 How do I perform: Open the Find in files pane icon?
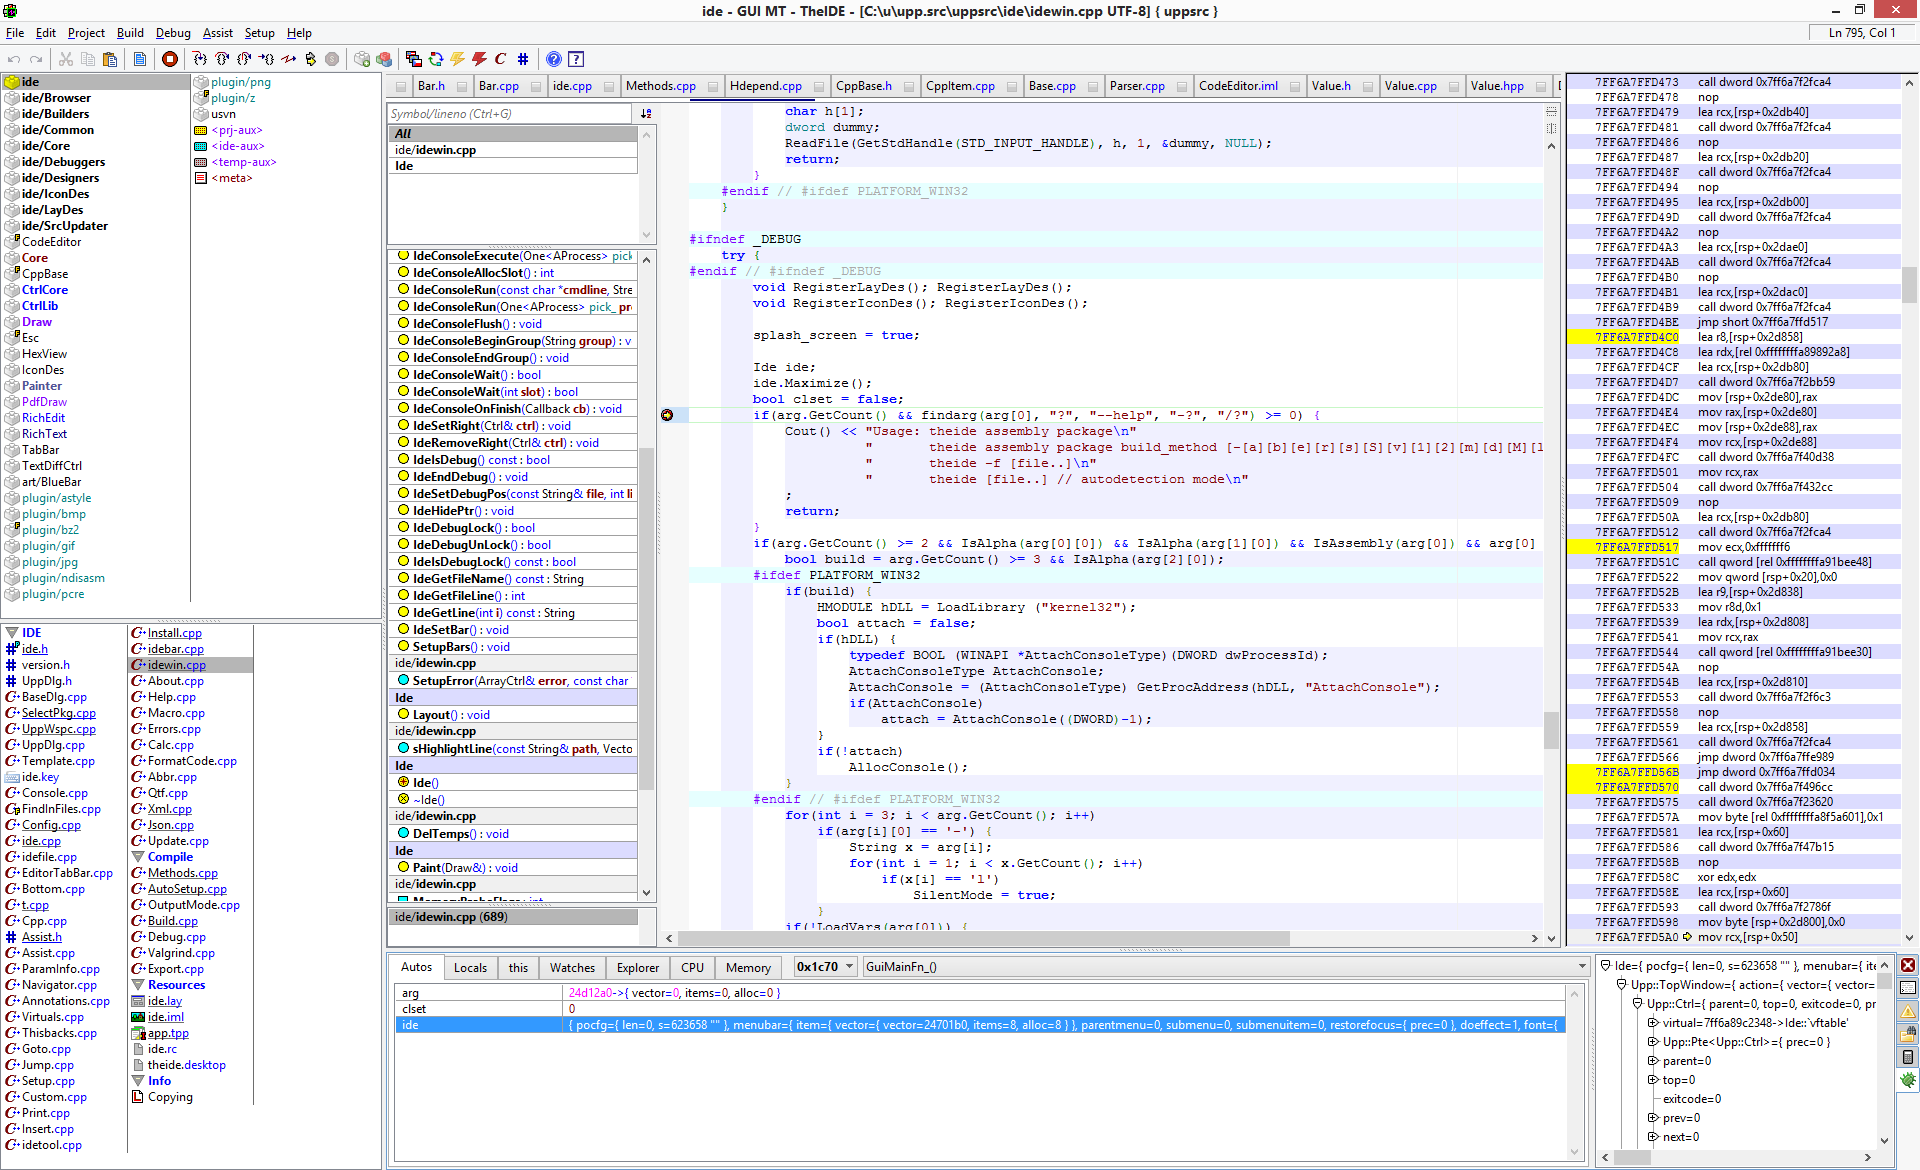coord(1908,1034)
